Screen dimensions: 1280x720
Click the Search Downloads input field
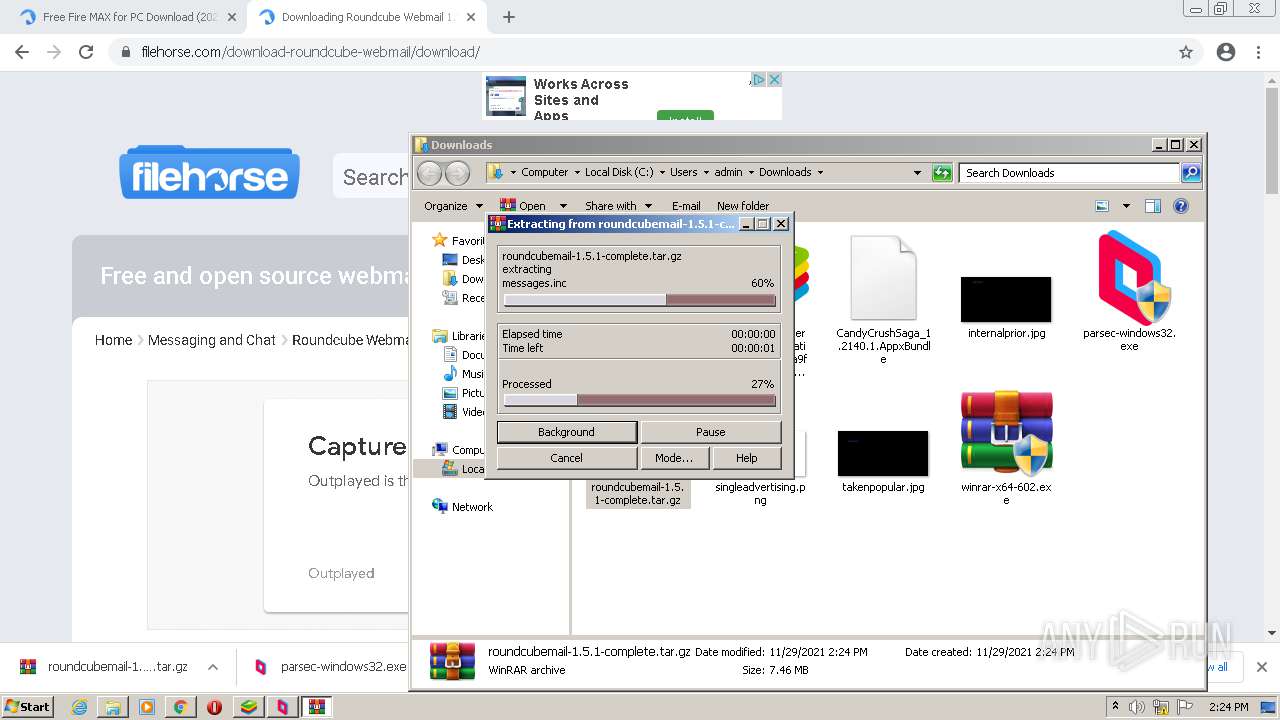tap(1069, 173)
